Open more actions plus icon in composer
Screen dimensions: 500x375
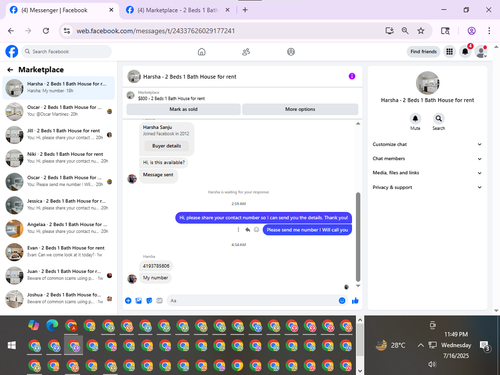pos(128,301)
